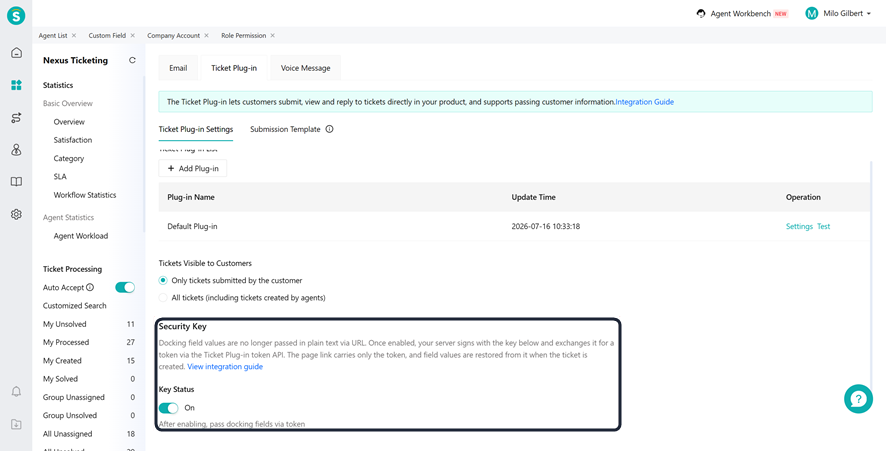Open the routing flow icon in sidebar

point(16,118)
